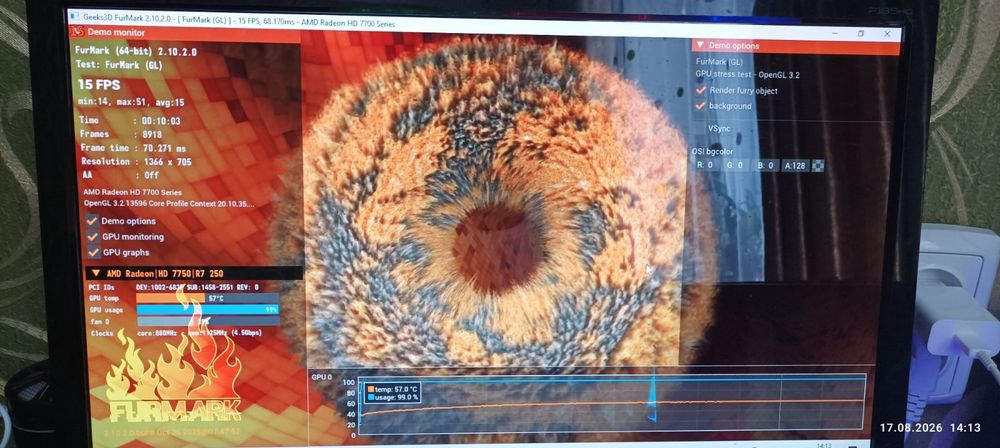Image resolution: width=1000 pixels, height=448 pixels.
Task: Uncheck the Demo options checkbox
Action: click(x=92, y=221)
